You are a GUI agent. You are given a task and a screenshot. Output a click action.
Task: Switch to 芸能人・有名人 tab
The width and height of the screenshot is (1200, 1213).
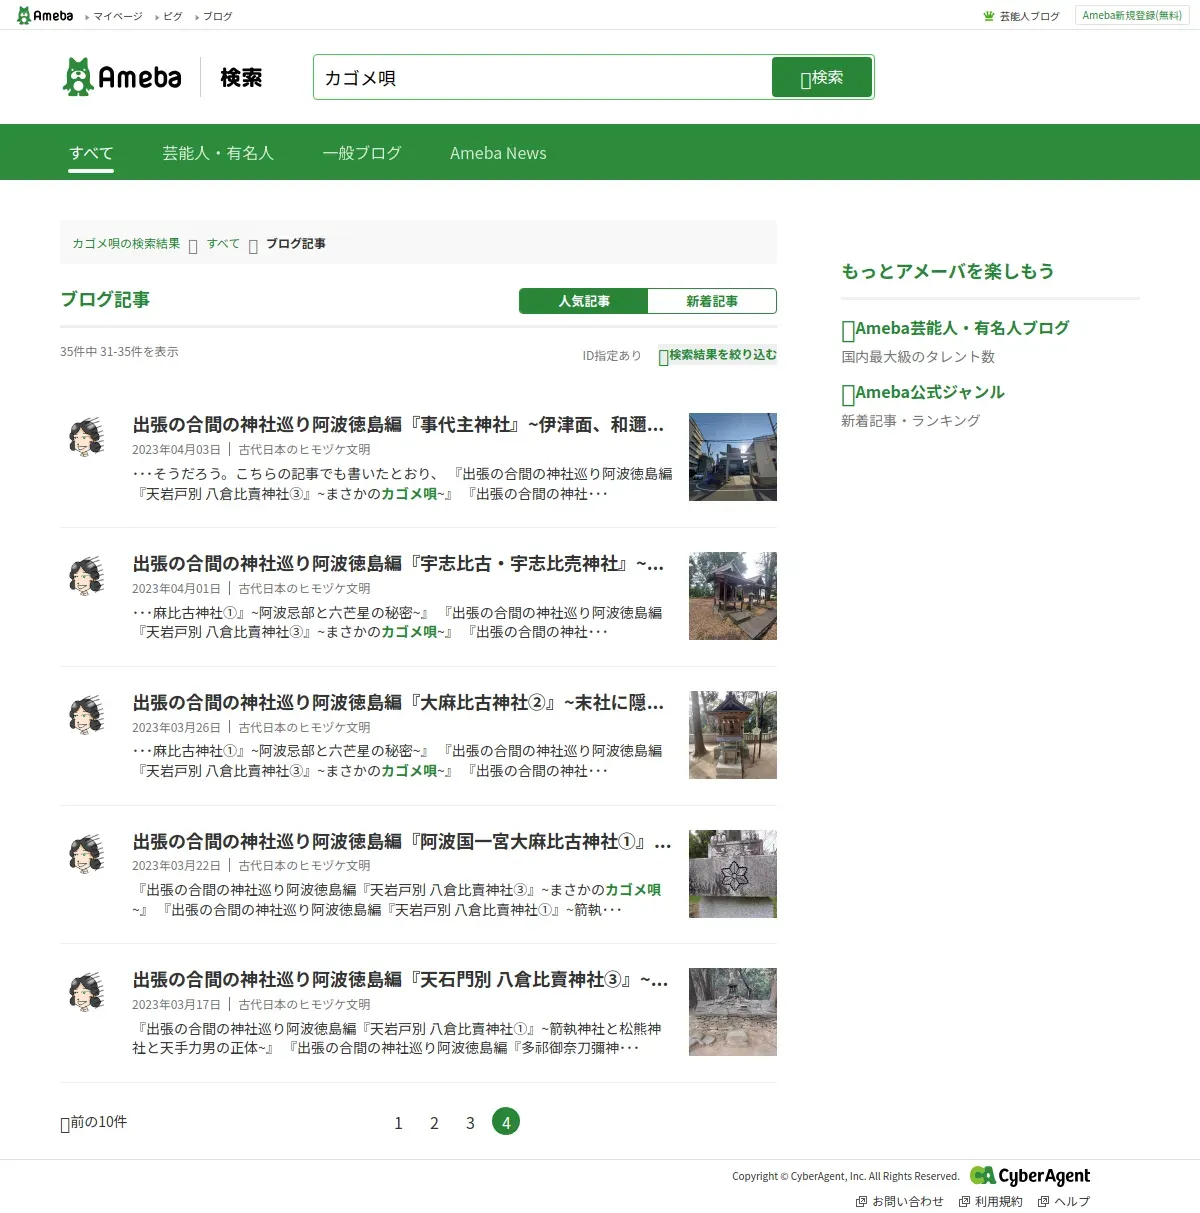[218, 153]
